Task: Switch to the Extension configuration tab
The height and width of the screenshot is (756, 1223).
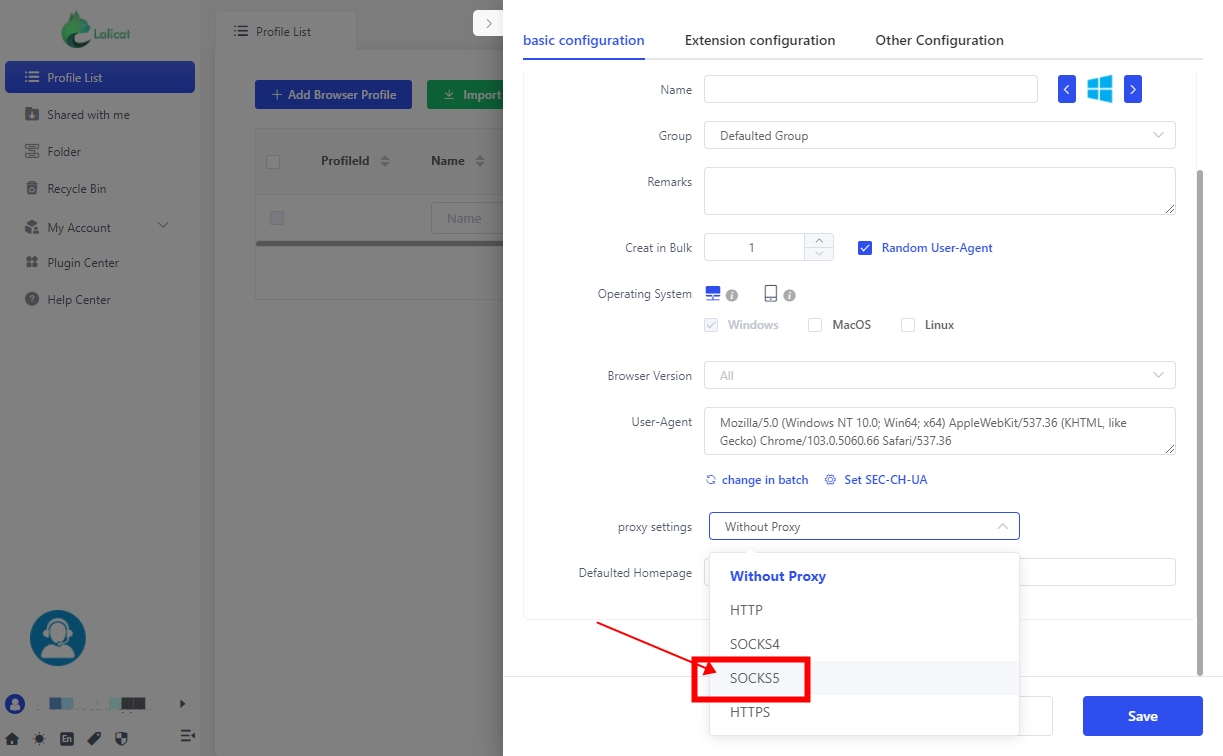Action: [x=759, y=41]
